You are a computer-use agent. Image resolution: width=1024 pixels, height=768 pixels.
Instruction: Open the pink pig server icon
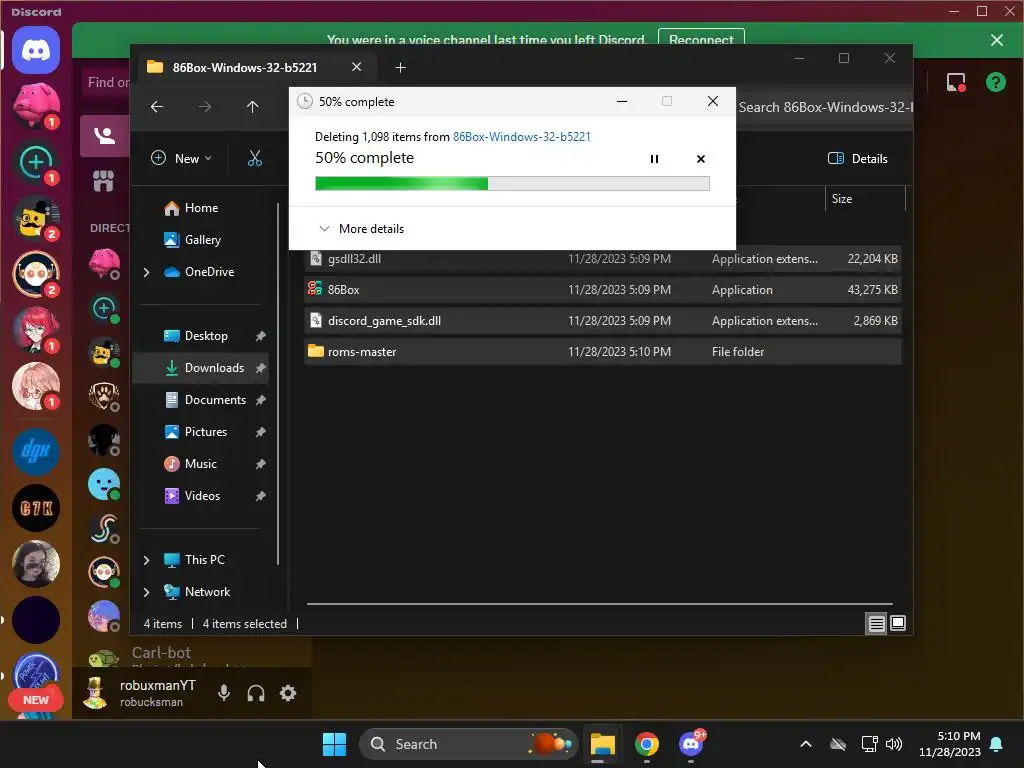click(36, 105)
